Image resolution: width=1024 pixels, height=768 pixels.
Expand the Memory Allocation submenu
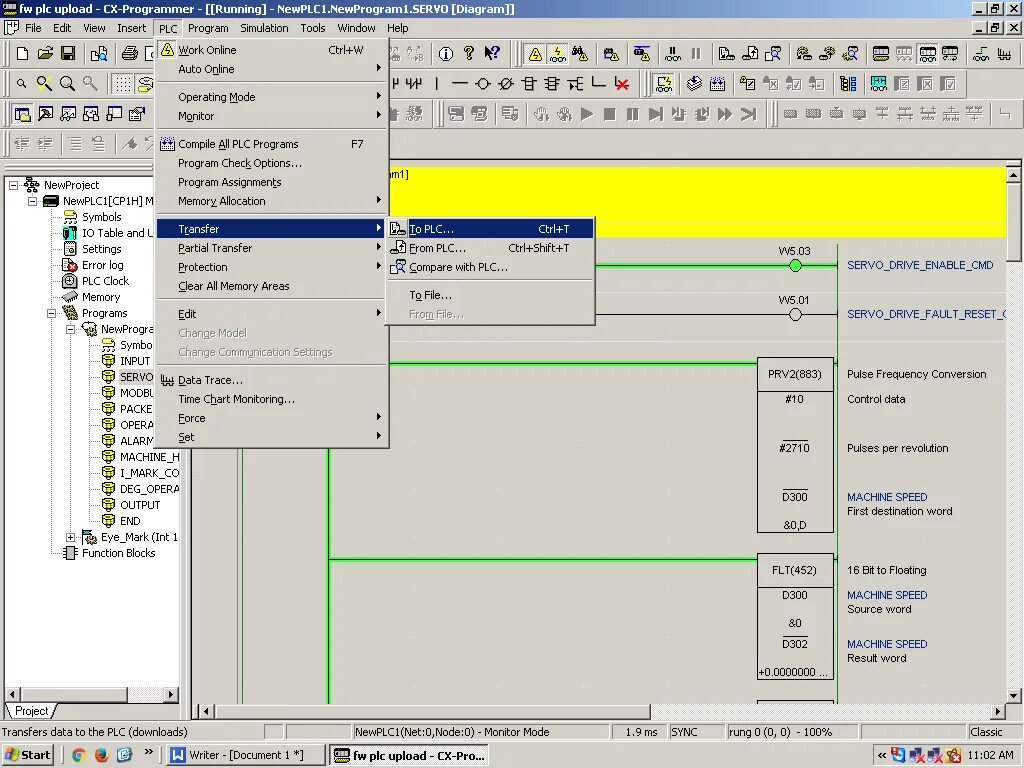(272, 200)
